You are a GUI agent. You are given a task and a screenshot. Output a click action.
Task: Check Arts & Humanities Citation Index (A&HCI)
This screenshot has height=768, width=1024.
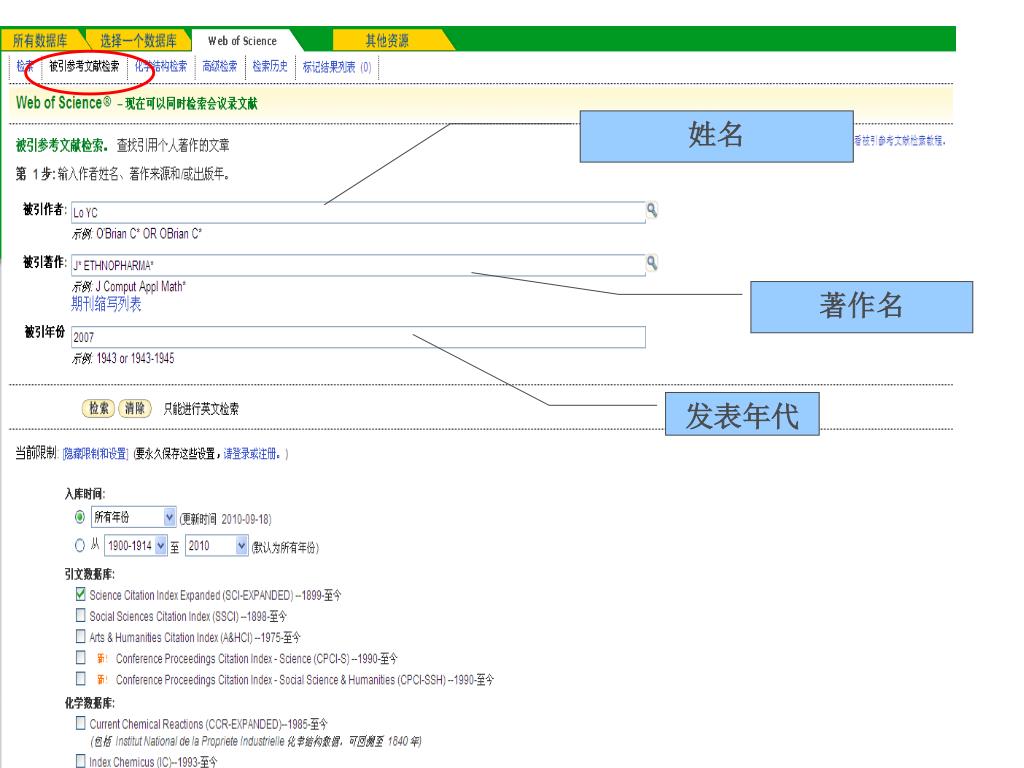[x=80, y=636]
